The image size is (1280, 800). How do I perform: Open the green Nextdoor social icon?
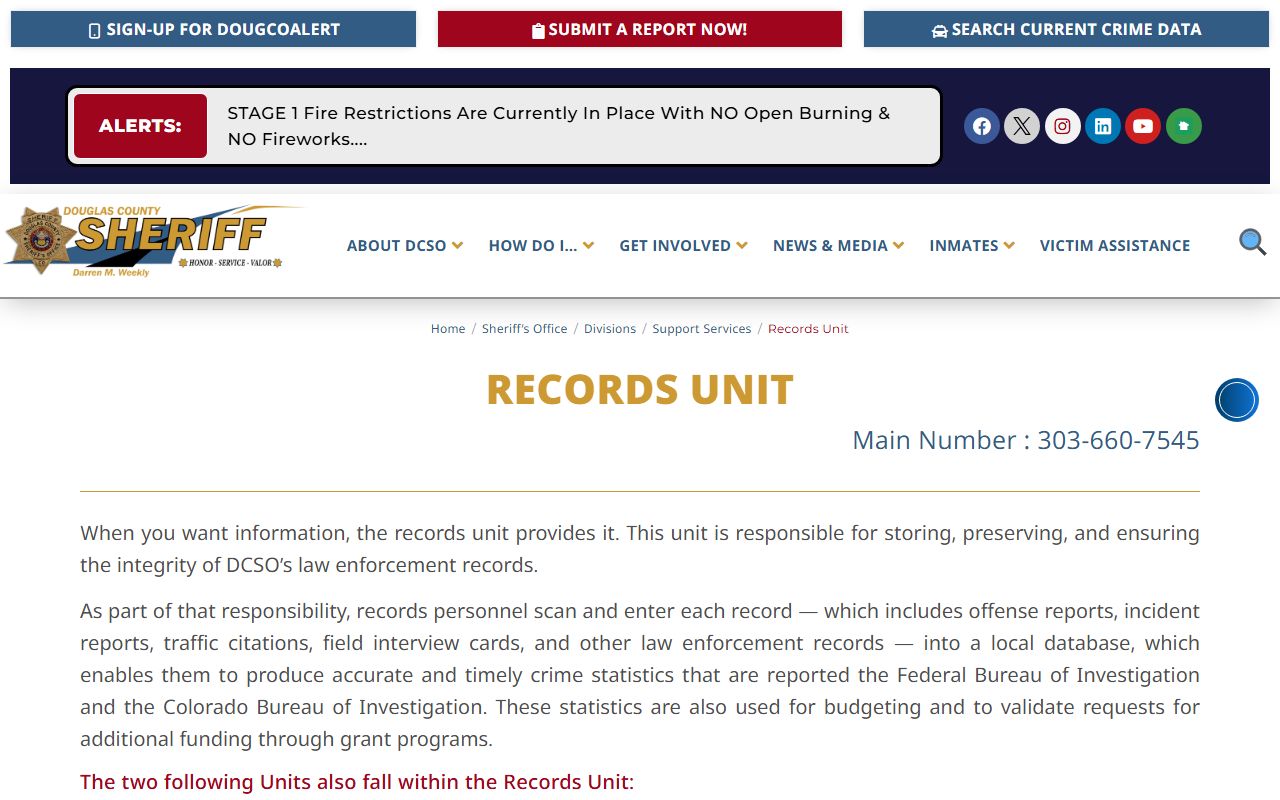click(1184, 126)
